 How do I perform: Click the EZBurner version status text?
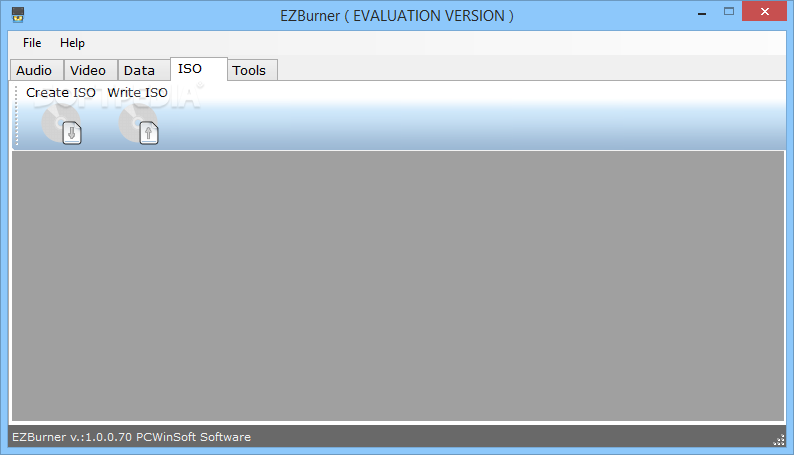tap(131, 437)
